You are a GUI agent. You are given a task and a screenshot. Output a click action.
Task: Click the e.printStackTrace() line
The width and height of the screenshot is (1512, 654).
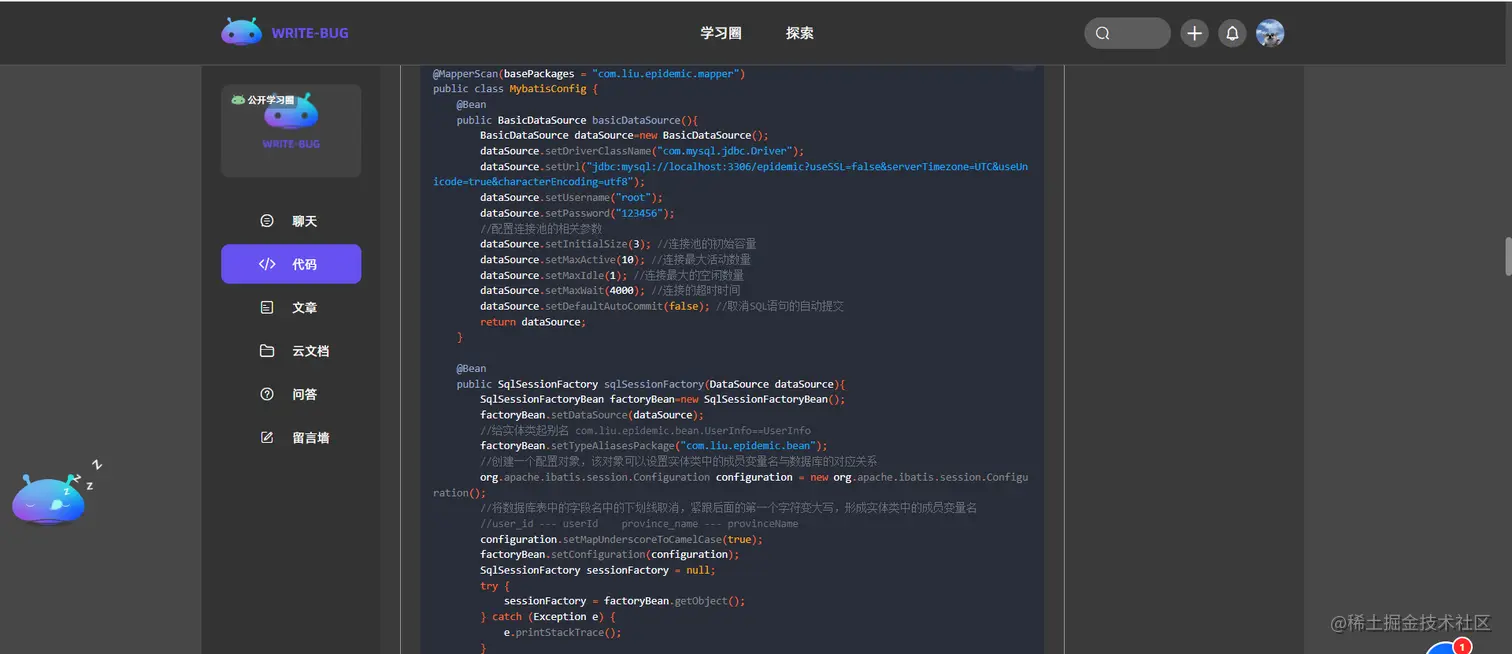[x=563, y=632]
